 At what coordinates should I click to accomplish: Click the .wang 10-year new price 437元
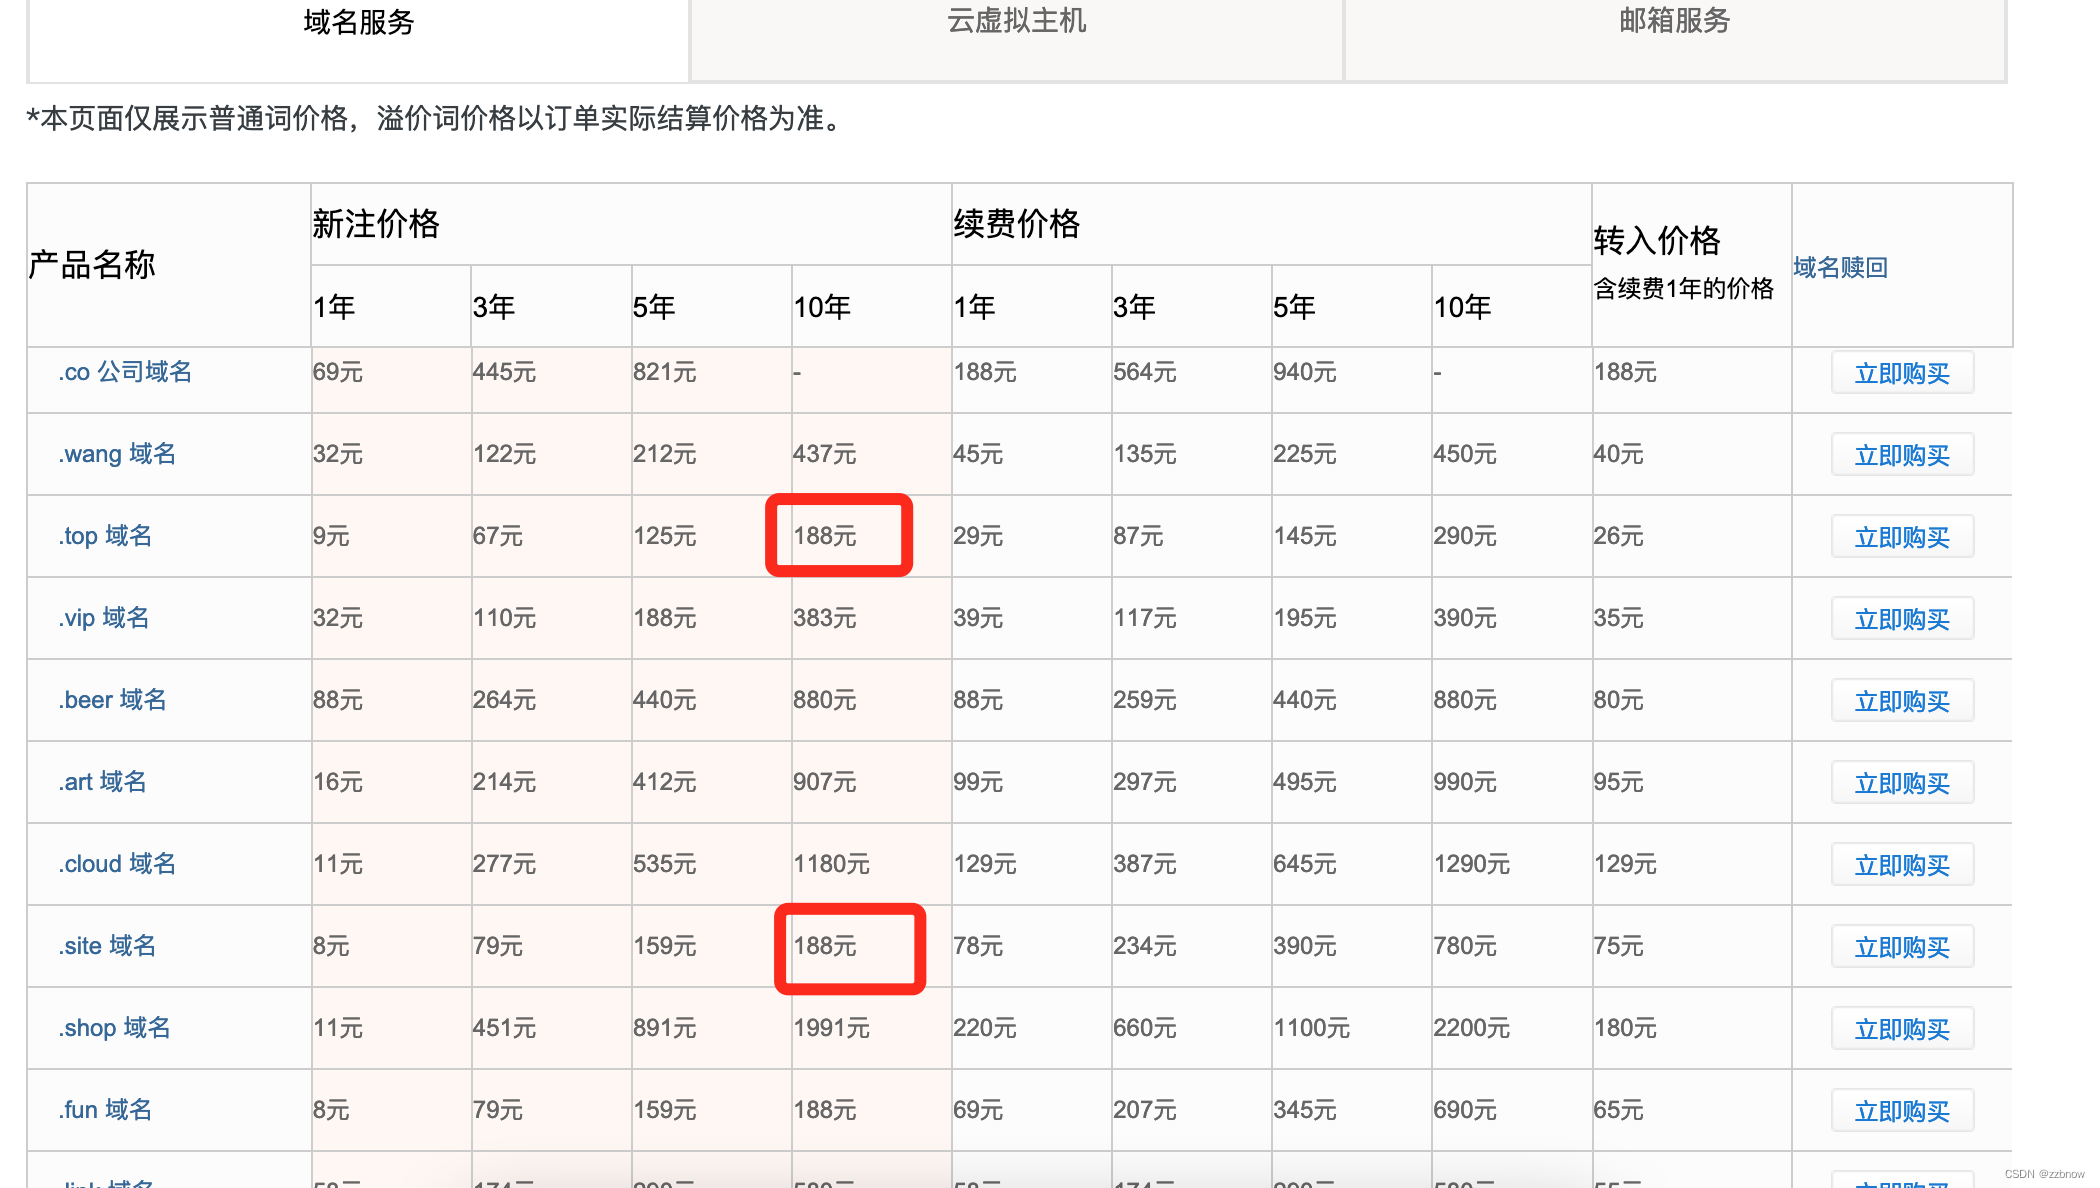(825, 454)
